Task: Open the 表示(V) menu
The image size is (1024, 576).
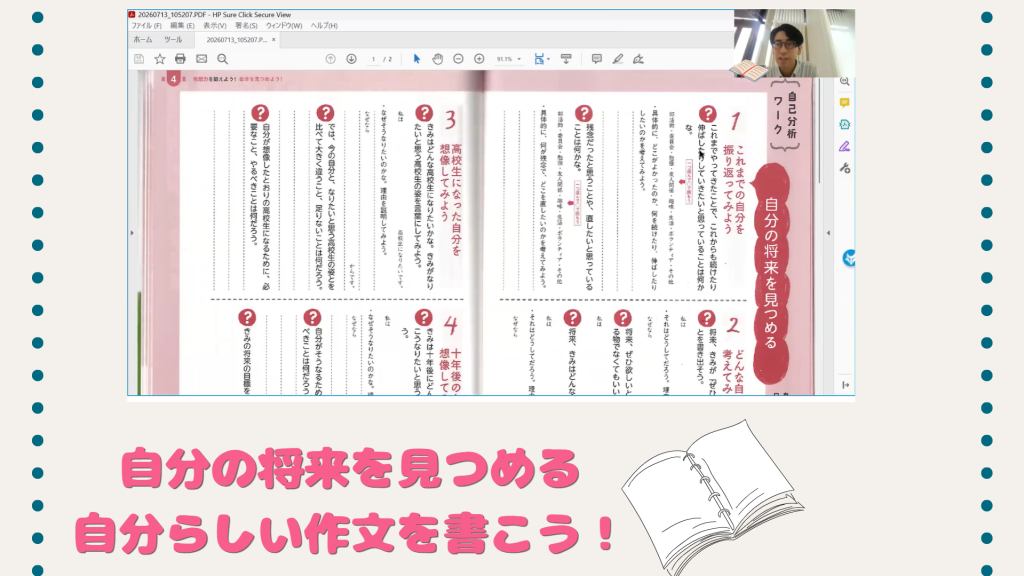Action: [215, 25]
